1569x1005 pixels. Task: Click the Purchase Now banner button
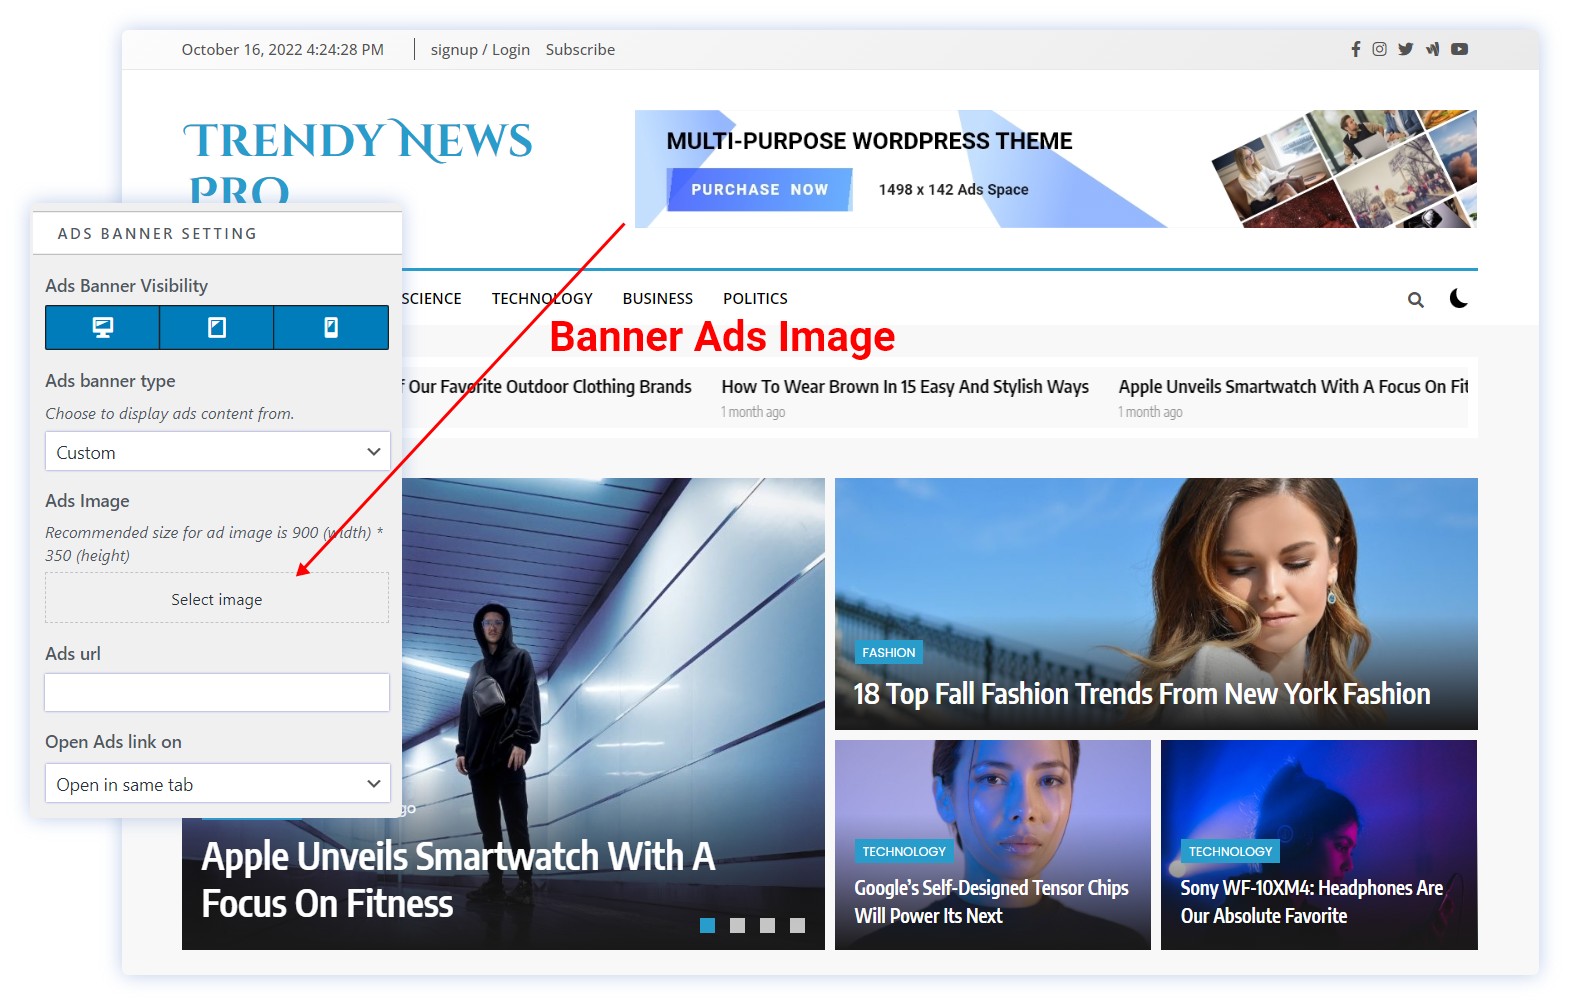tap(759, 190)
